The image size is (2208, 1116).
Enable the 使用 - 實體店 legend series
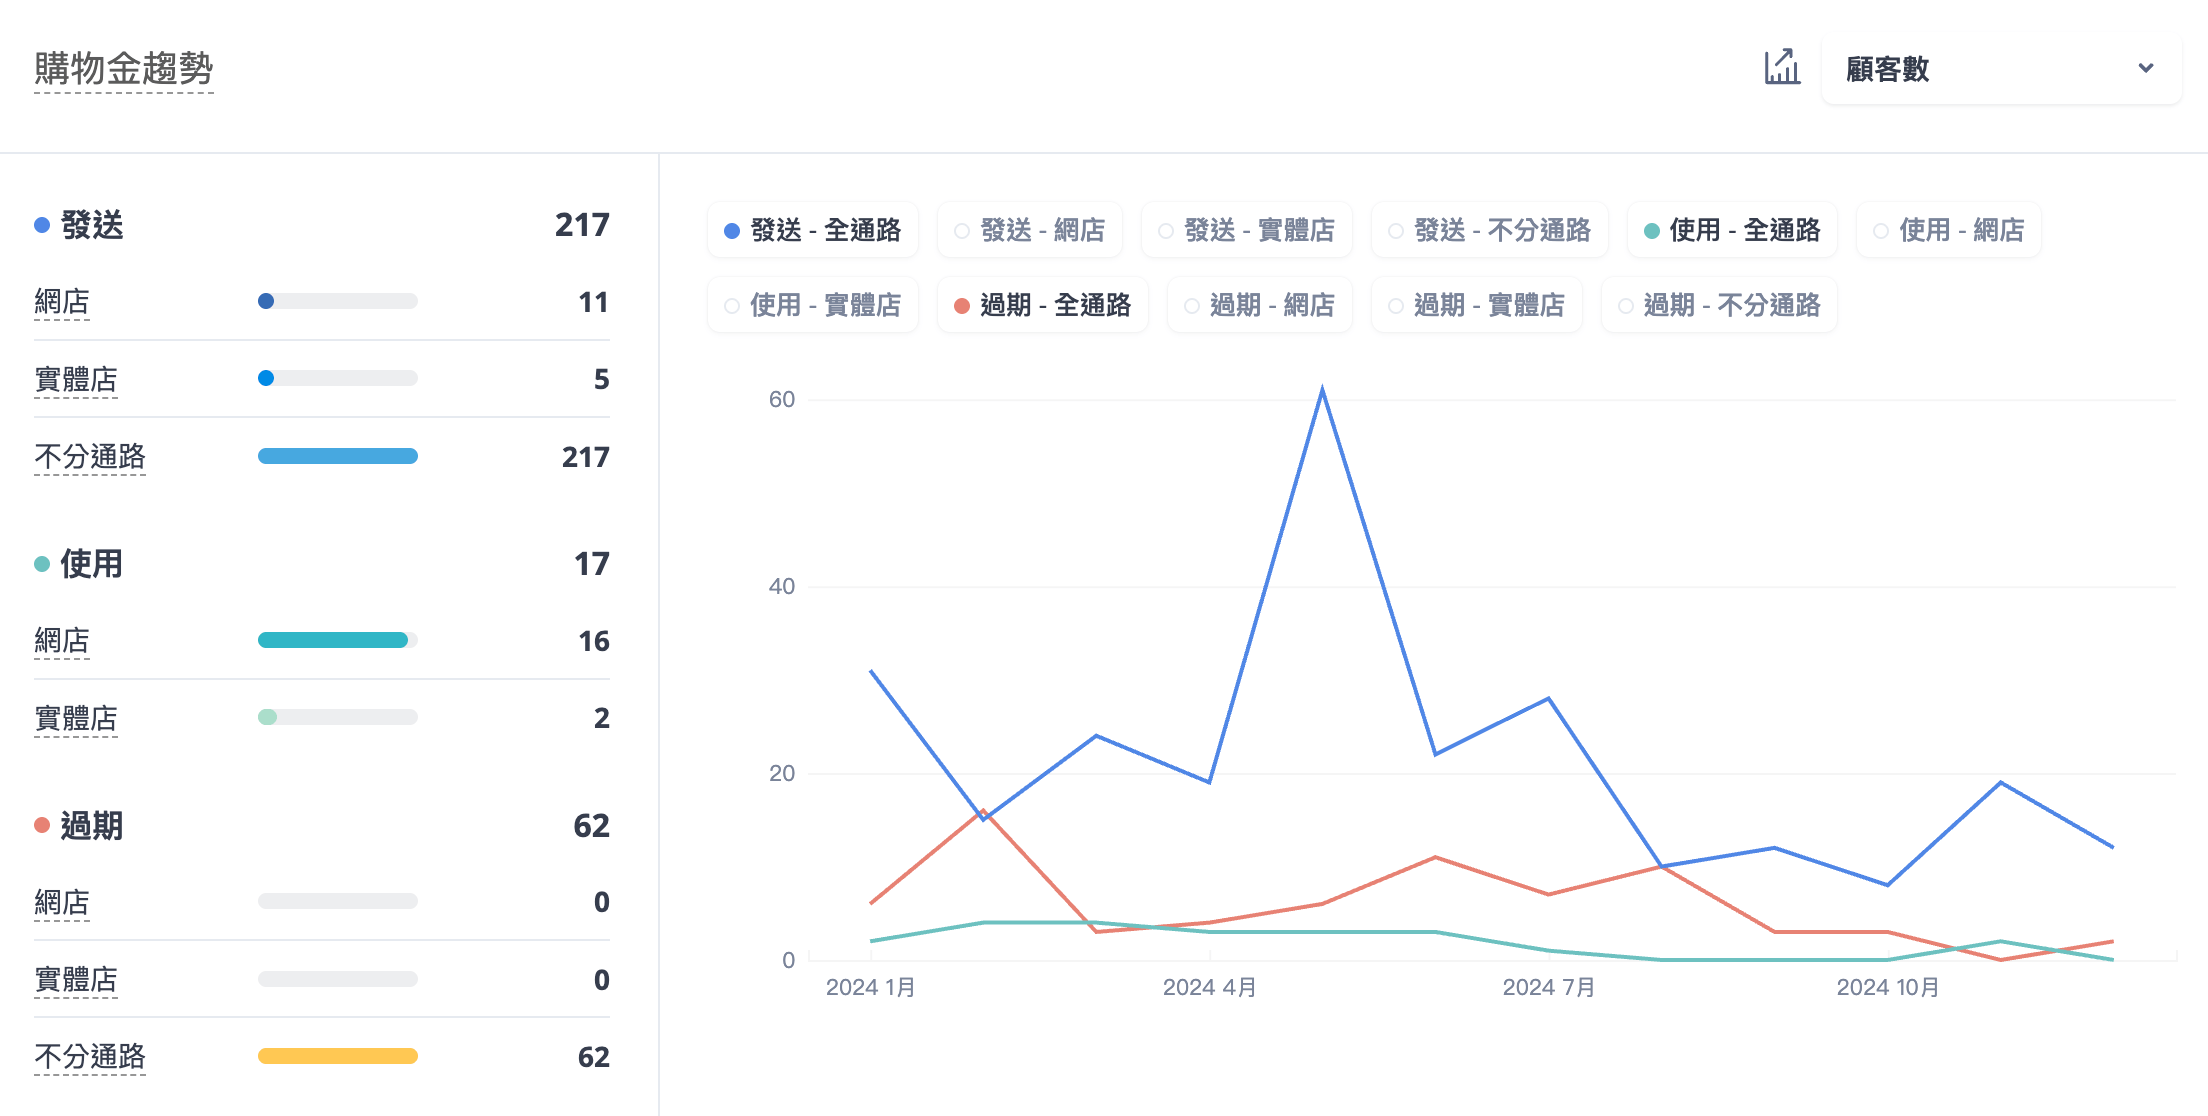coord(813,305)
